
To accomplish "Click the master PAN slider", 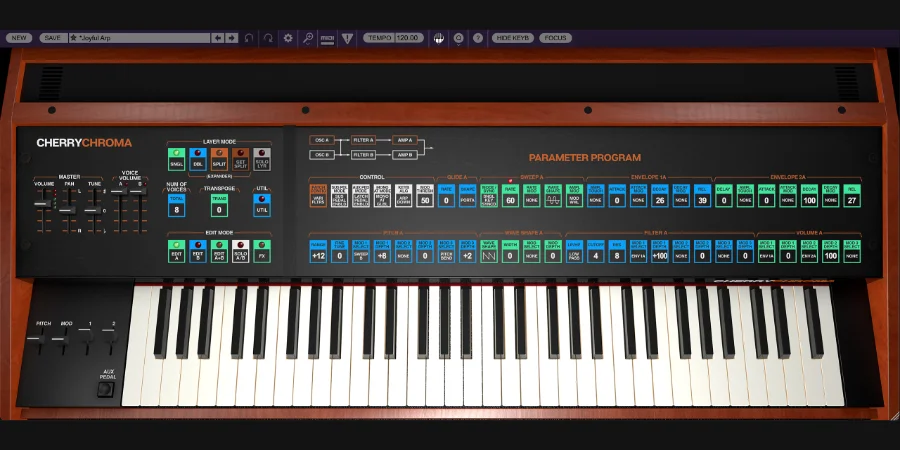I will click(67, 210).
